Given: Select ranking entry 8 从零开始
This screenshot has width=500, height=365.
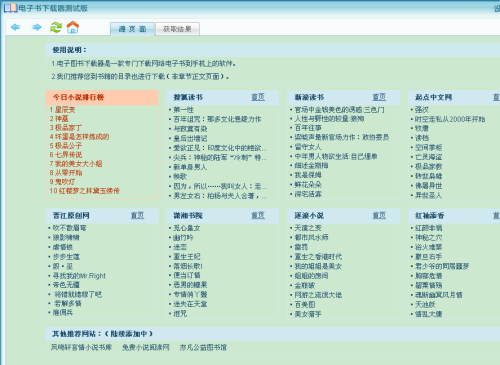Looking at the screenshot, I should (66, 173).
